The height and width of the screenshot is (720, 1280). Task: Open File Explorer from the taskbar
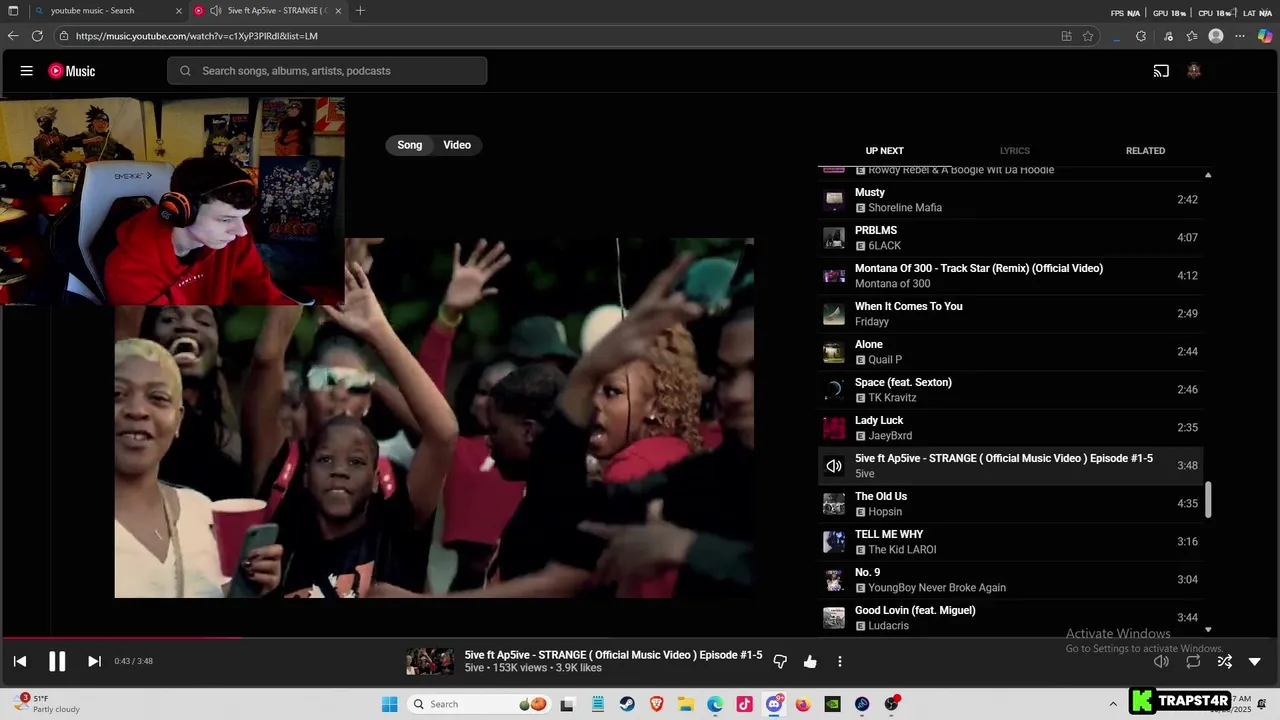point(686,704)
